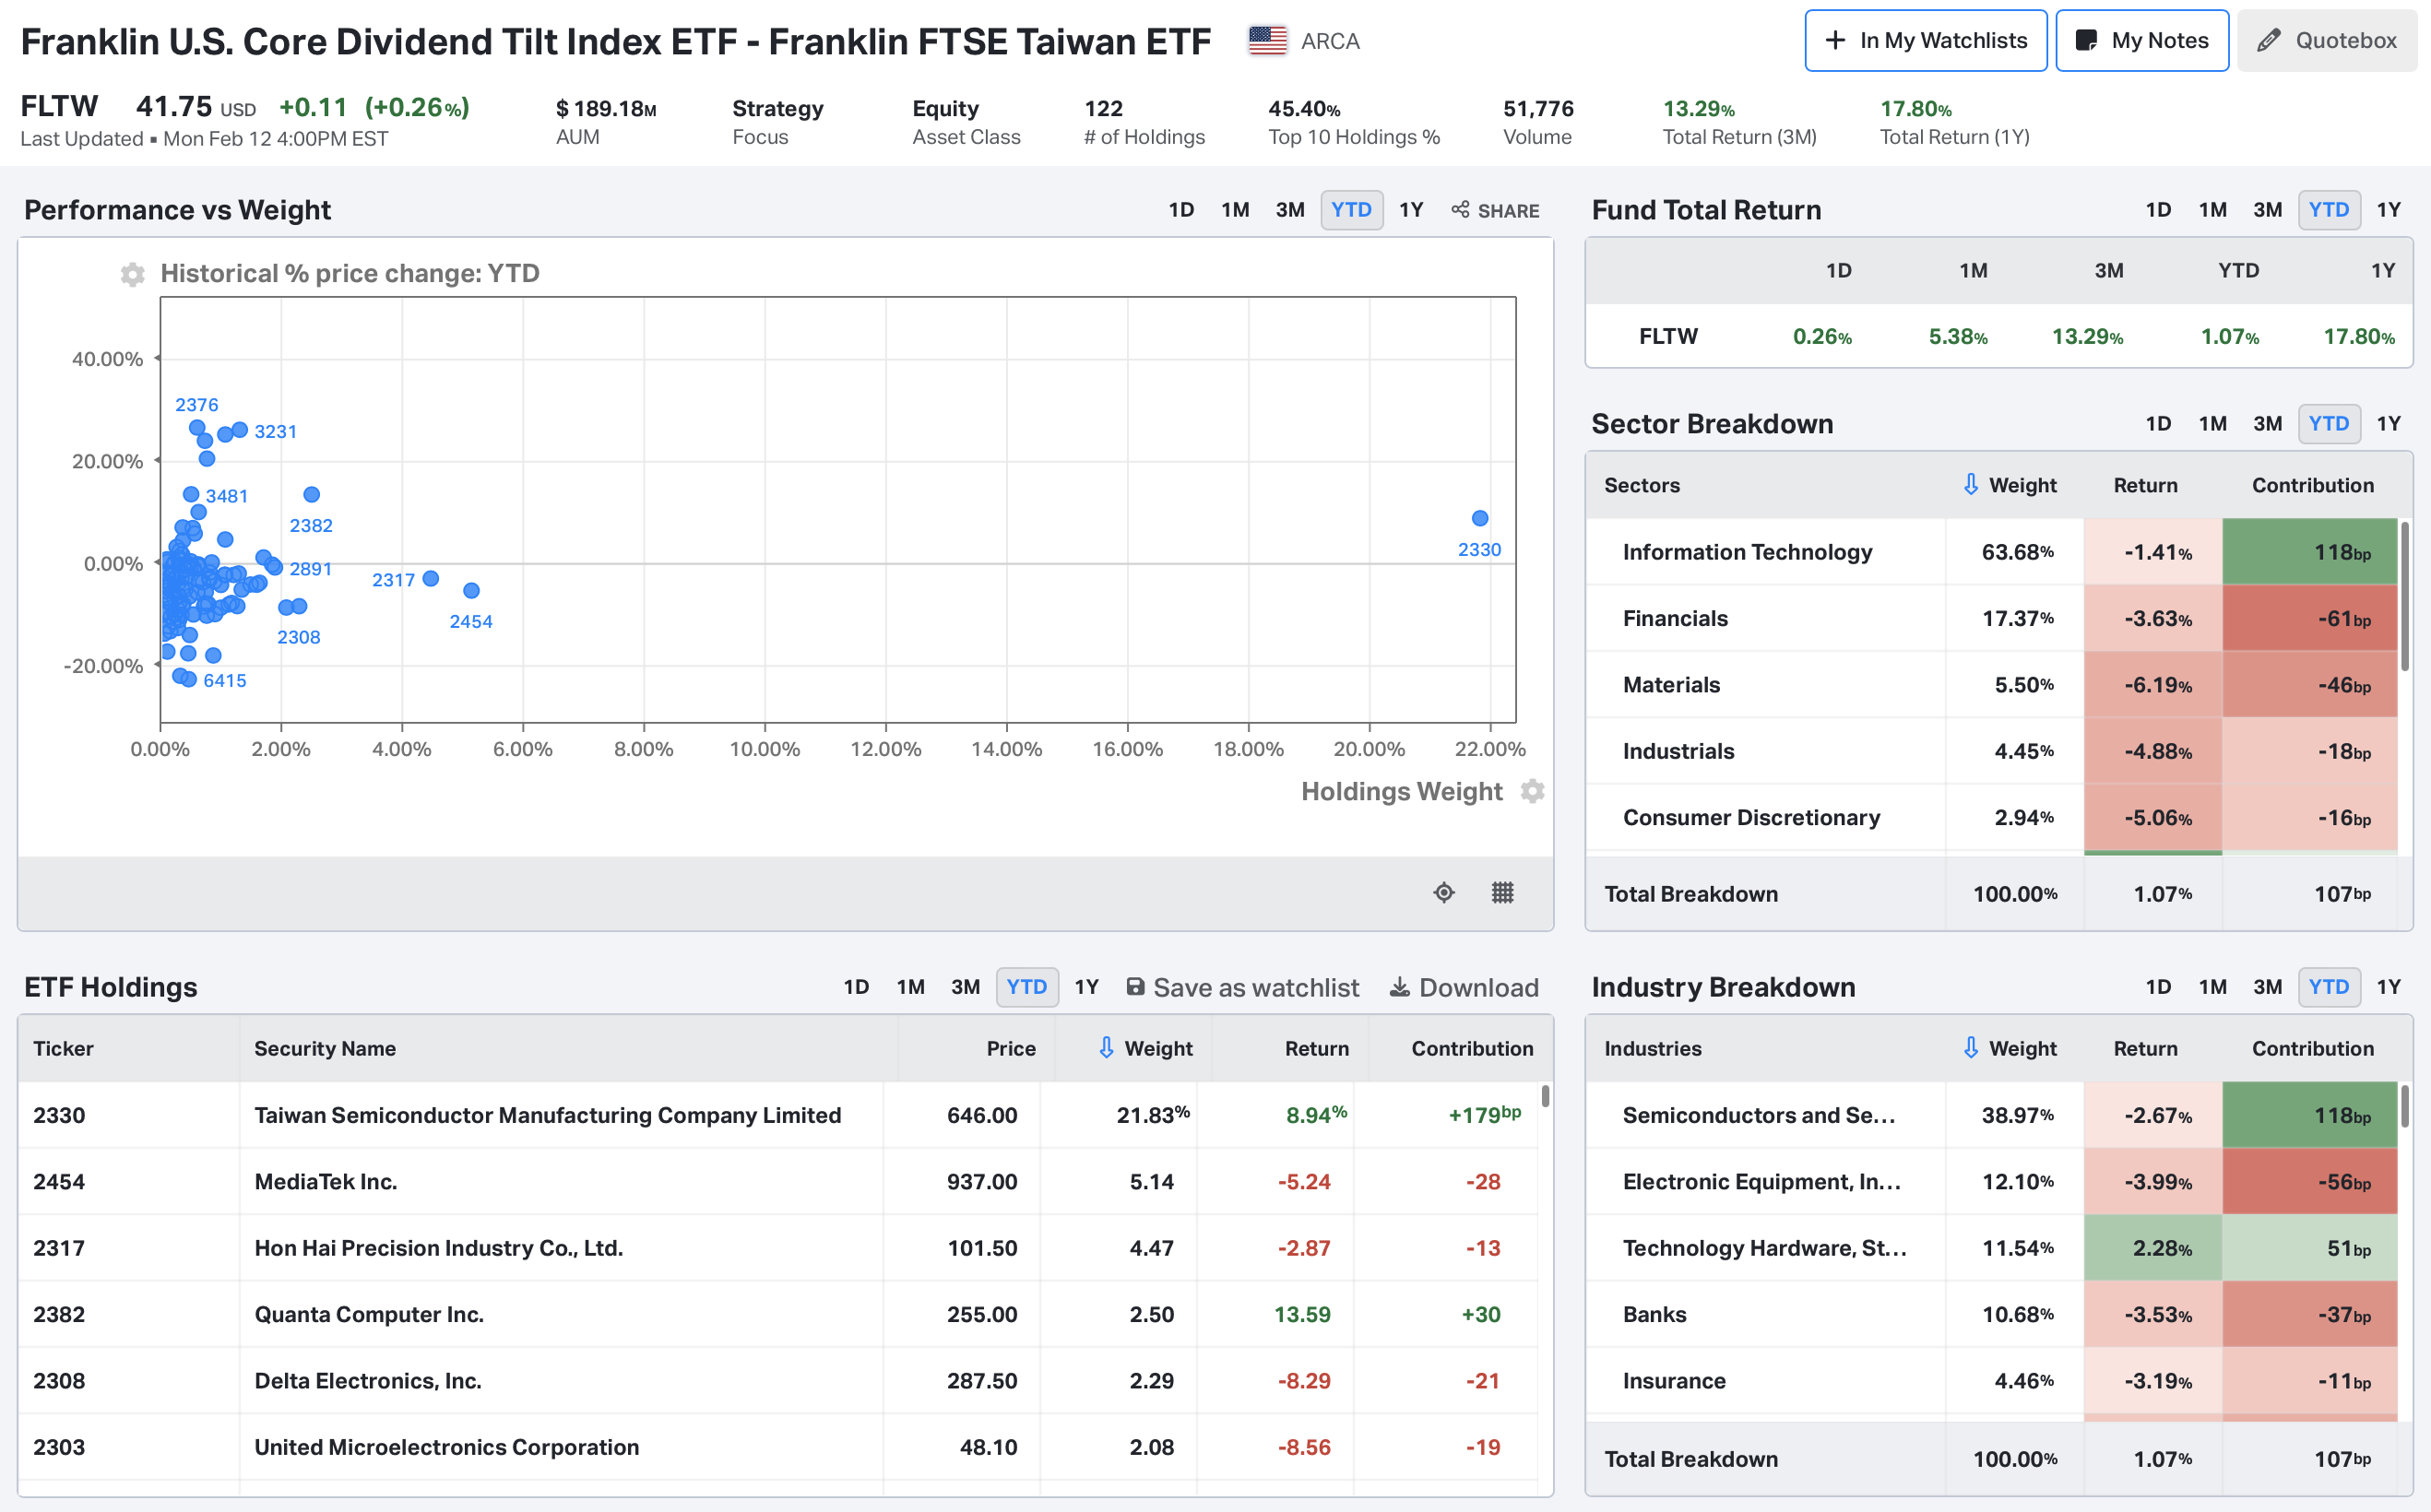This screenshot has height=1512, width=2431.
Task: Select 1M period in Sector Breakdown
Action: tap(2212, 424)
